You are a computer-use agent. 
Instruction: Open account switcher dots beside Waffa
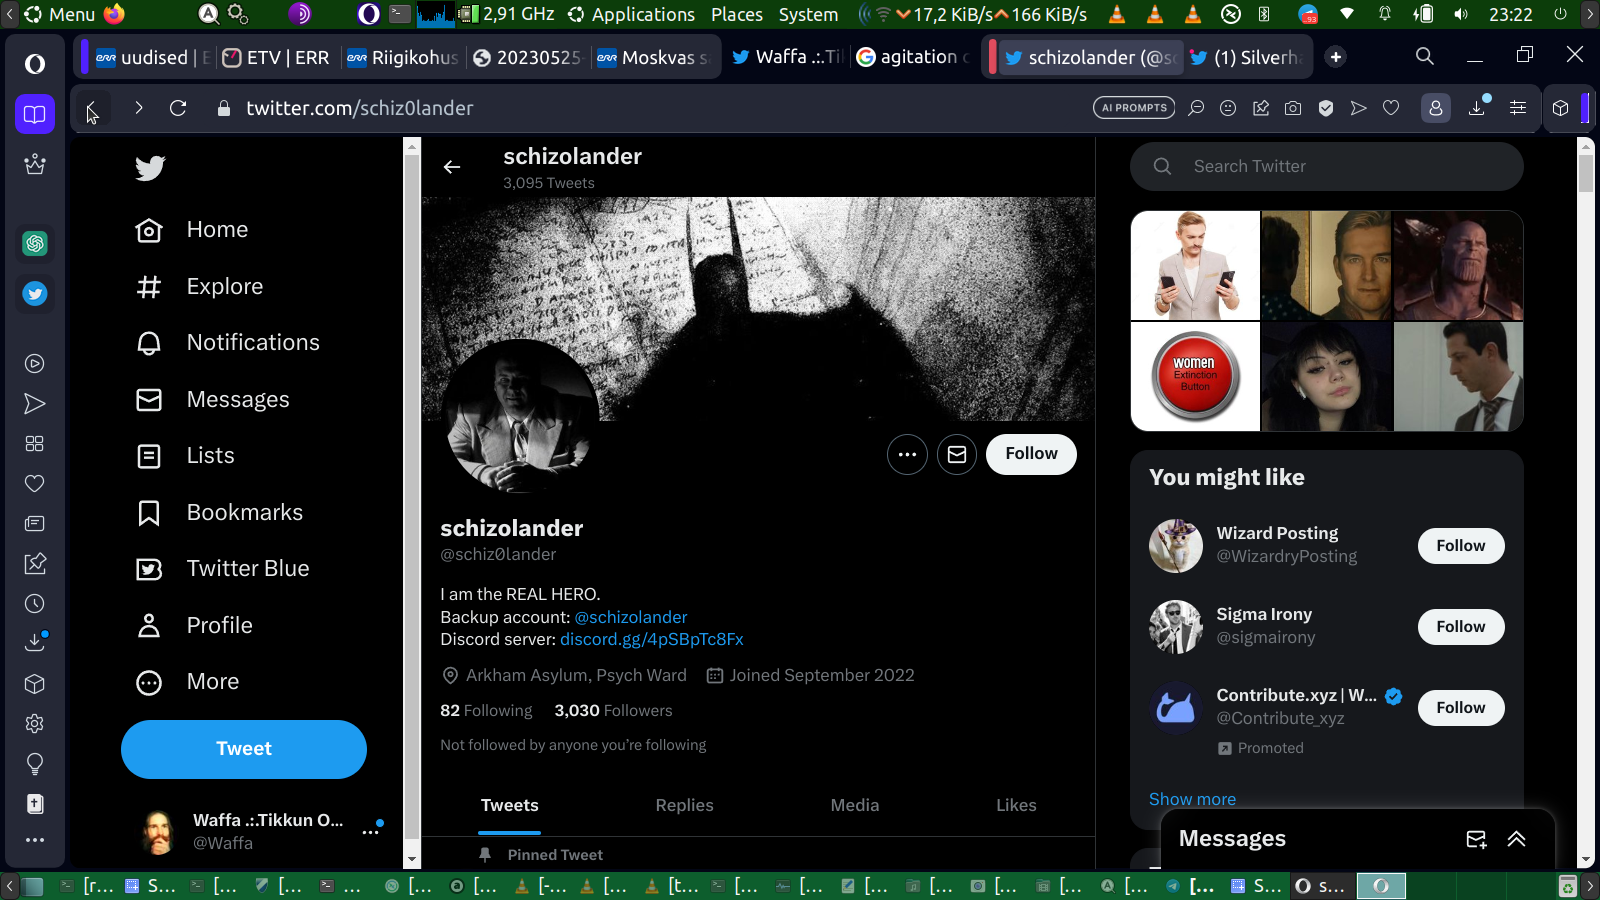371,831
